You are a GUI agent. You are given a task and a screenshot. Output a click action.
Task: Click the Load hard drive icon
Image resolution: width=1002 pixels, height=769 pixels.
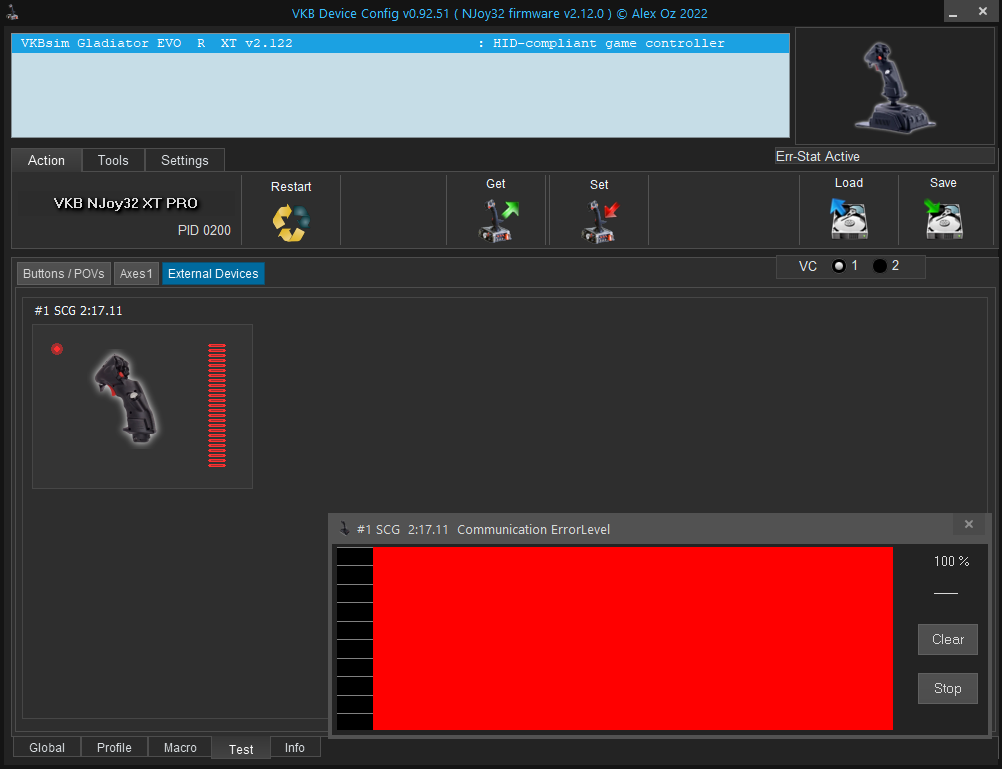coord(849,219)
